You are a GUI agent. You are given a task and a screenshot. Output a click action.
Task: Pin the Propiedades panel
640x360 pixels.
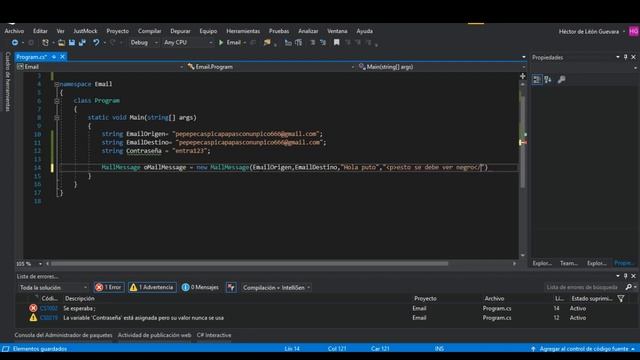625,57
